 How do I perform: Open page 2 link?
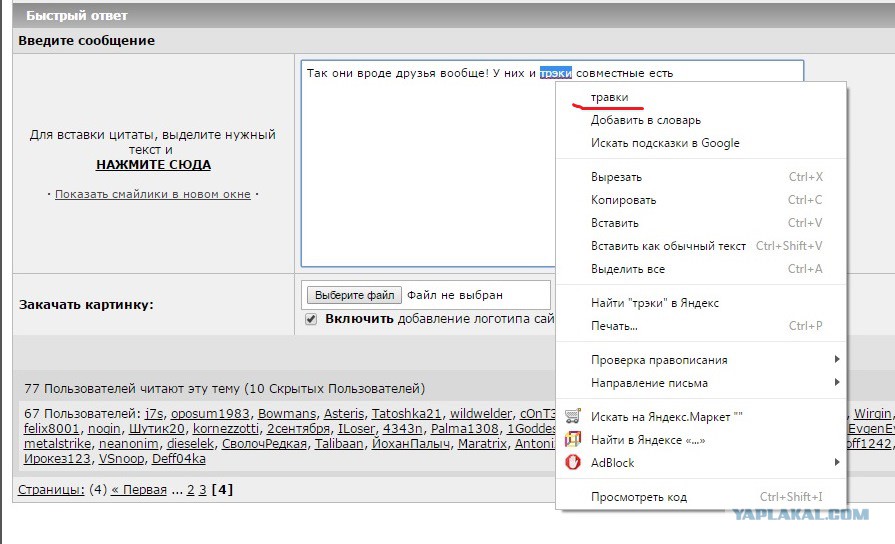tap(191, 490)
